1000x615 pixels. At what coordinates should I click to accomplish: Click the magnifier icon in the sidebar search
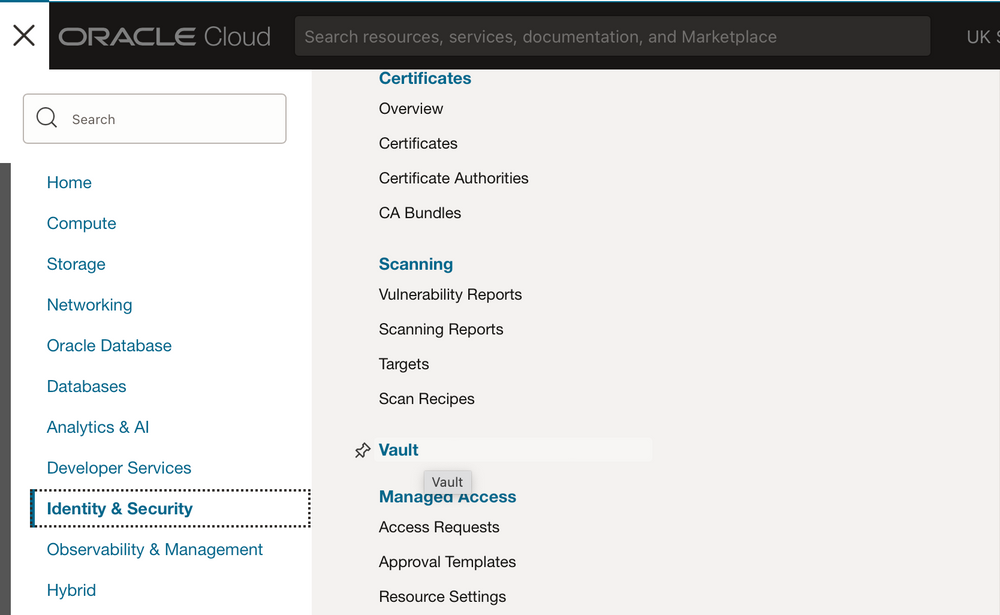click(46, 118)
